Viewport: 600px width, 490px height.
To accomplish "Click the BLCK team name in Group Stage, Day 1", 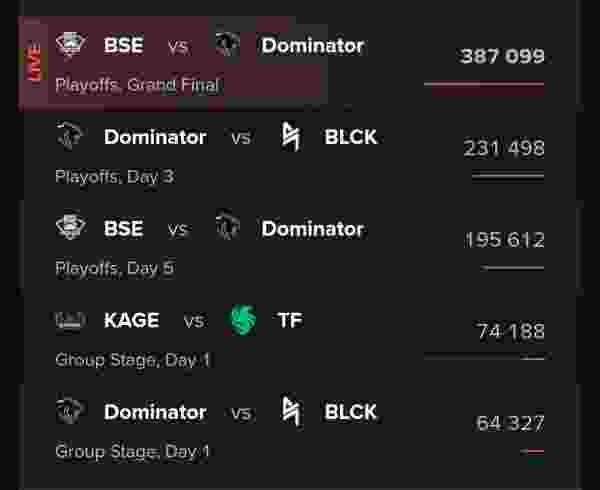I will tap(351, 412).
